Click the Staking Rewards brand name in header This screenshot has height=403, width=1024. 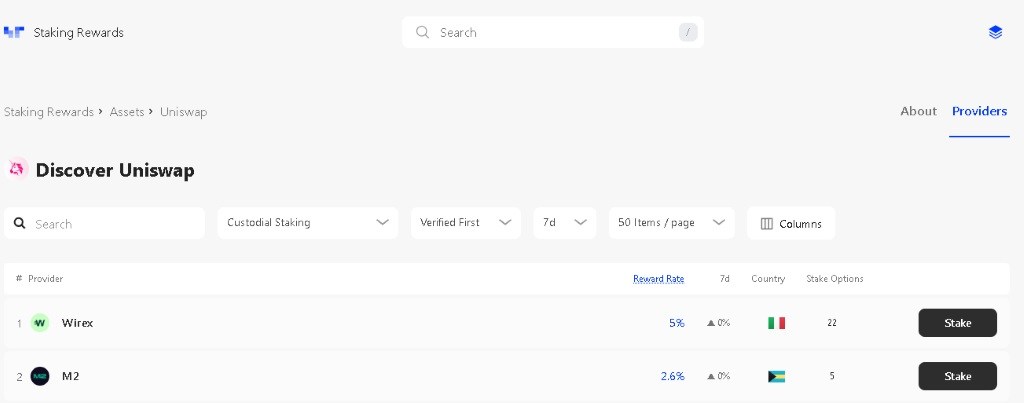point(78,32)
